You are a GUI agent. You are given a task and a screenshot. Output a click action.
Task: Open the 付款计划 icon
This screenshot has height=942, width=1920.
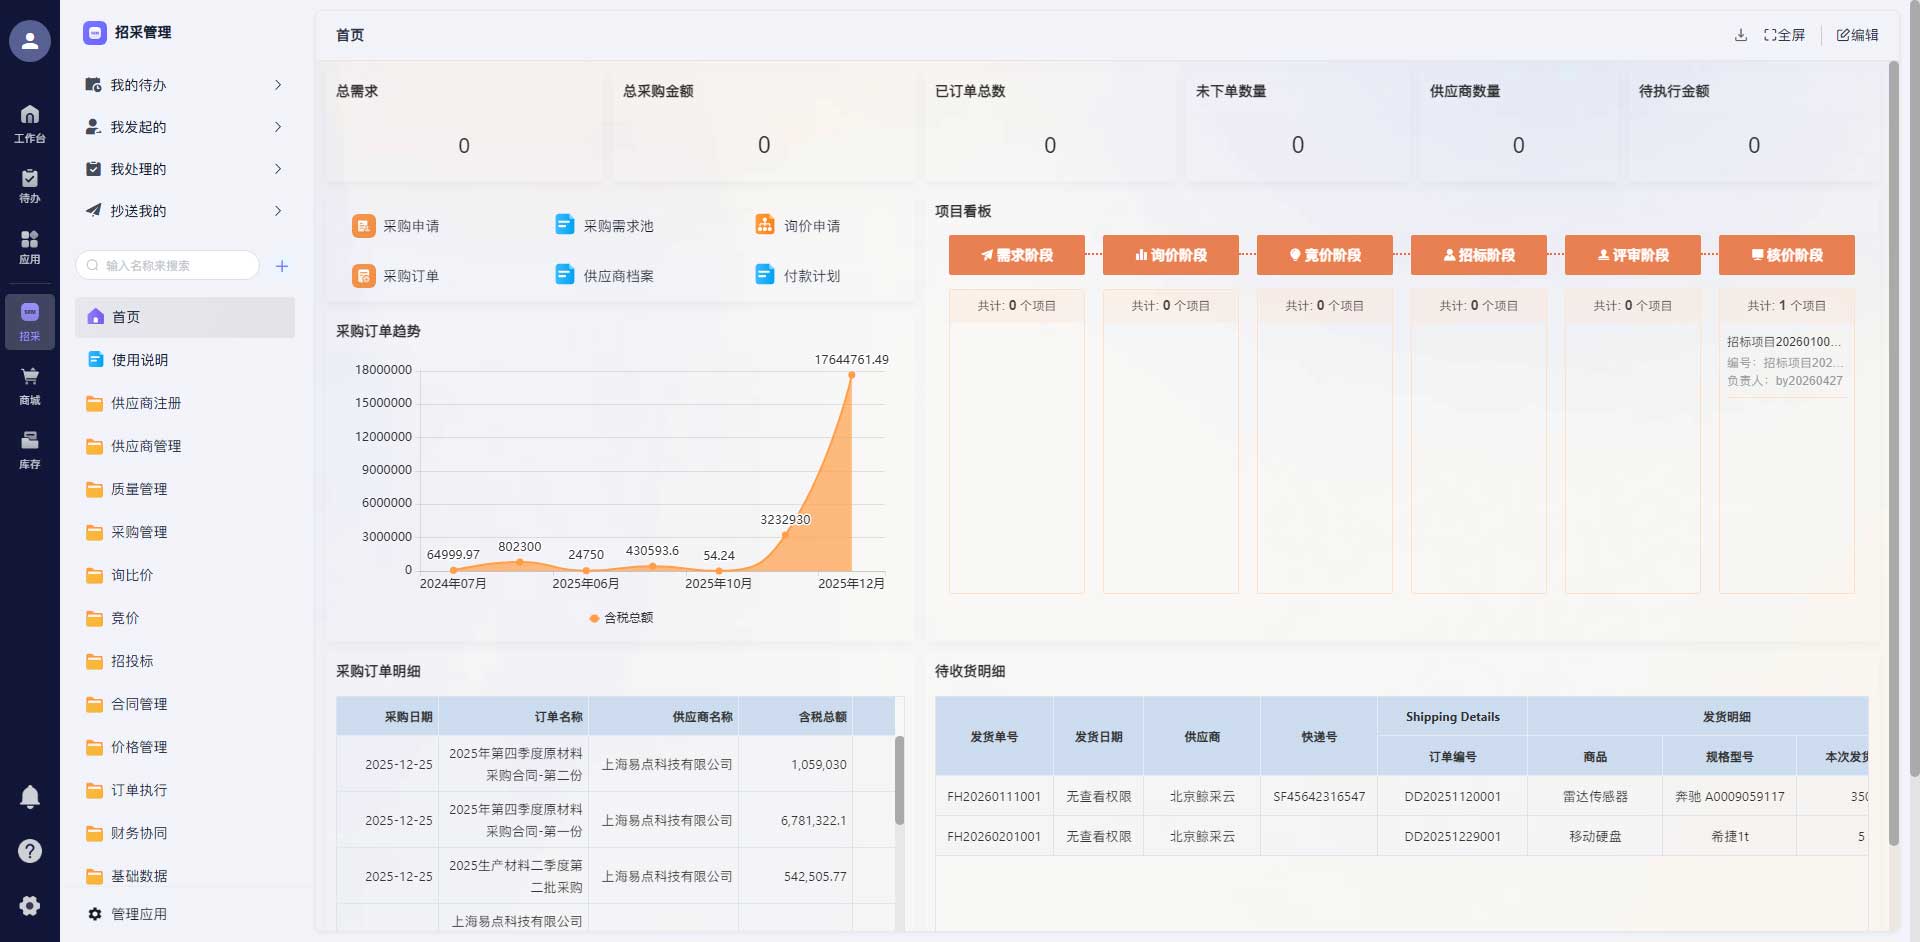coord(763,275)
